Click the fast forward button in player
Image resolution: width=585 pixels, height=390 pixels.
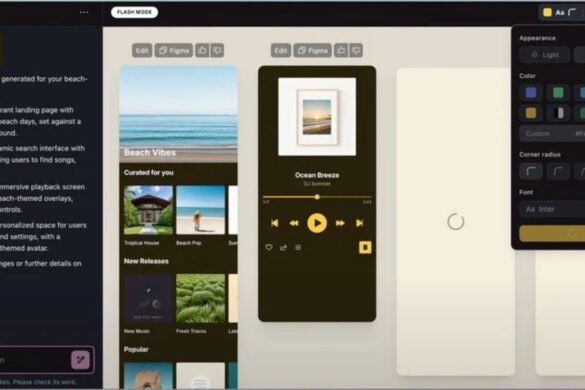[x=340, y=223]
